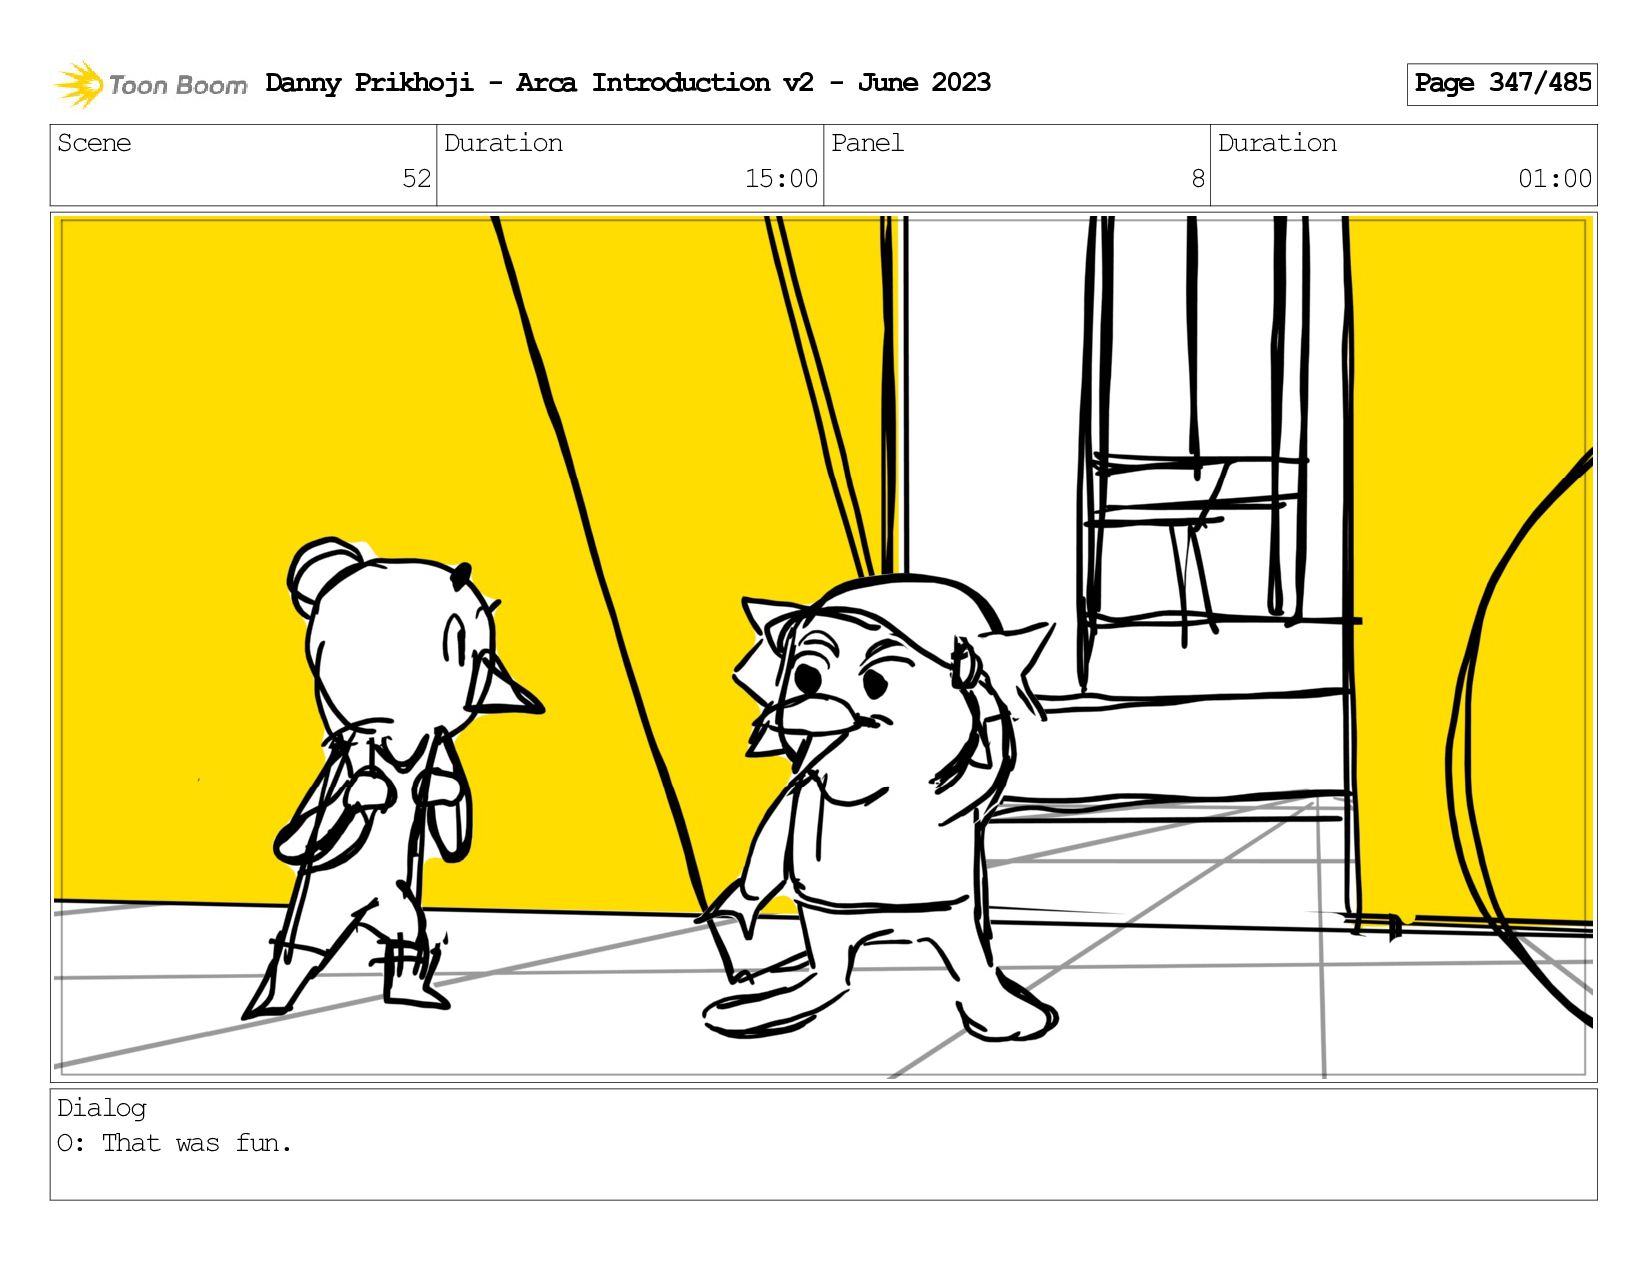Select the scene number '52'

(x=416, y=179)
